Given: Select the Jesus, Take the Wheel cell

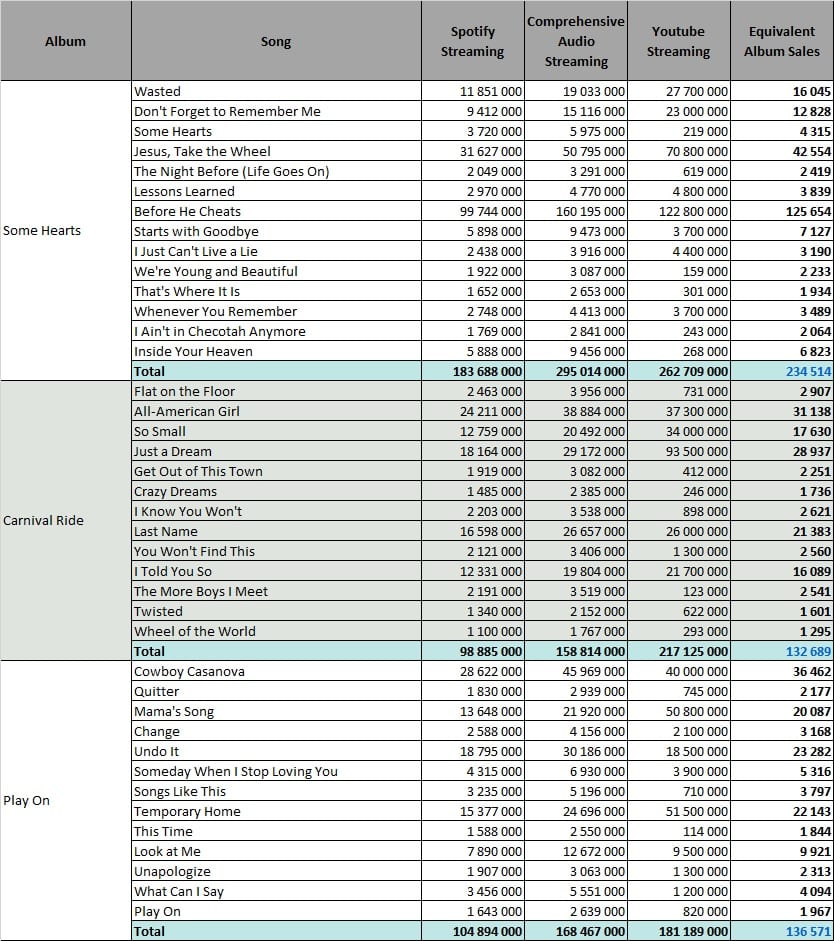Looking at the screenshot, I should (276, 151).
